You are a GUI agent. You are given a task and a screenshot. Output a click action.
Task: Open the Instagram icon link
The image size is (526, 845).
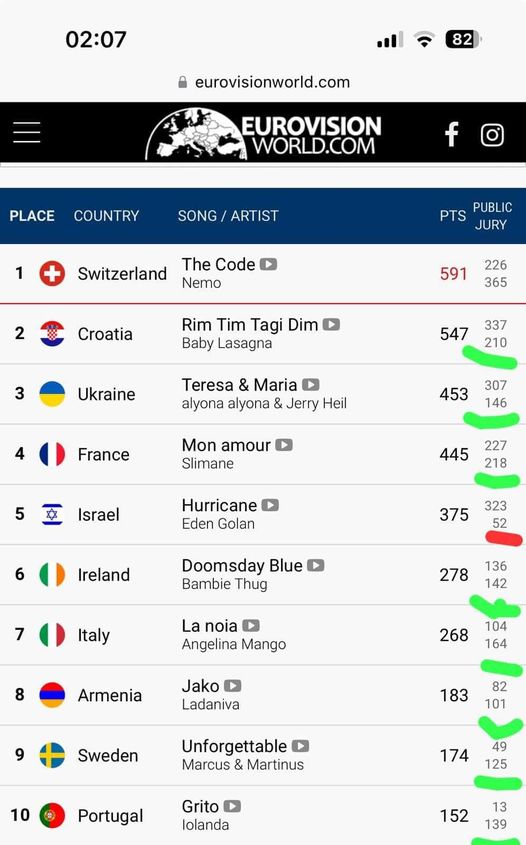(x=492, y=135)
